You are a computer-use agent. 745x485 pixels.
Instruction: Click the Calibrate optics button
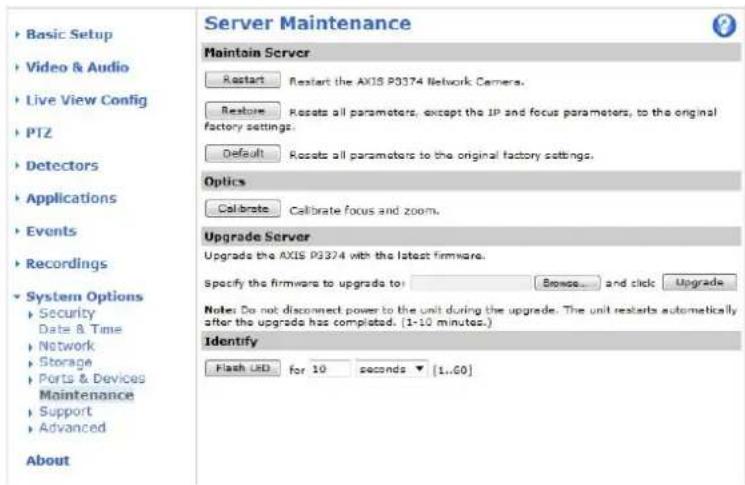click(243, 209)
